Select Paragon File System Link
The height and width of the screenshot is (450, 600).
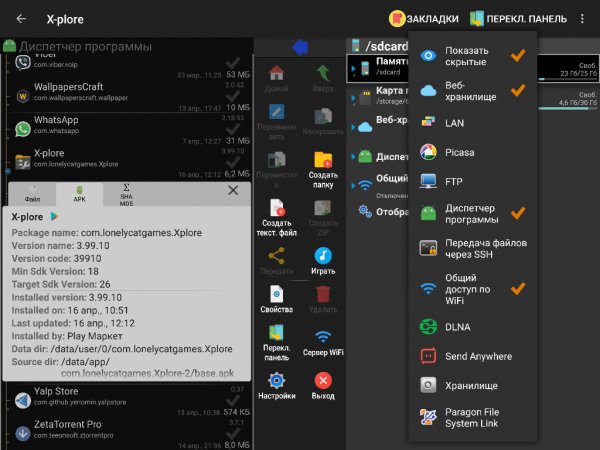click(473, 417)
